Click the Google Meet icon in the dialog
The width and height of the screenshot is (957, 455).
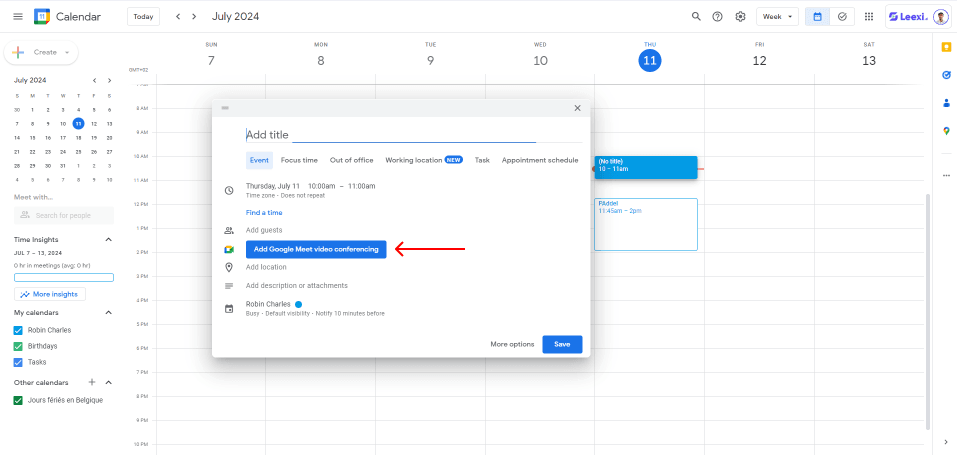pos(229,249)
